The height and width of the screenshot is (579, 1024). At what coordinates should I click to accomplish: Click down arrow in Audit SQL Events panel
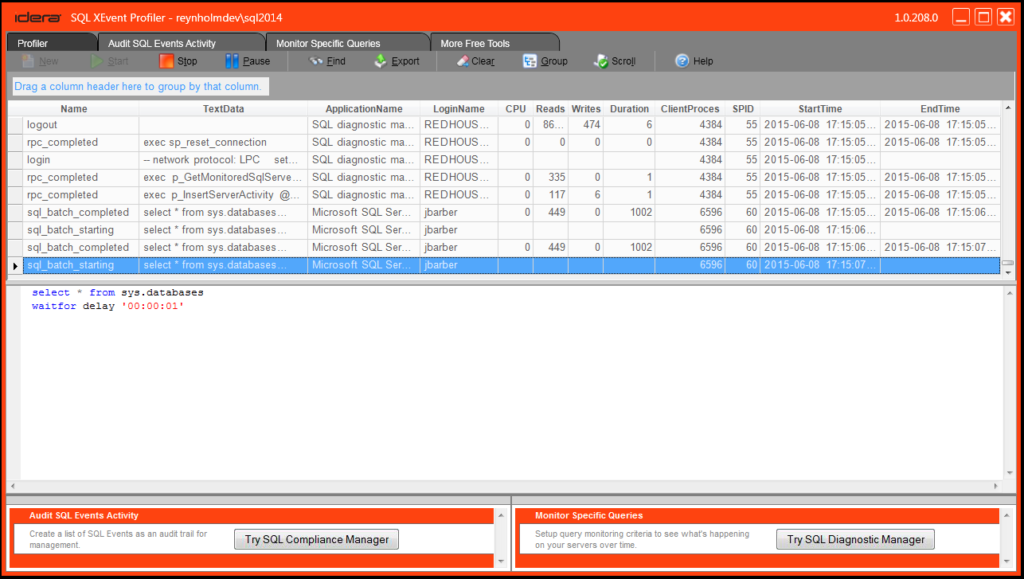[501, 561]
